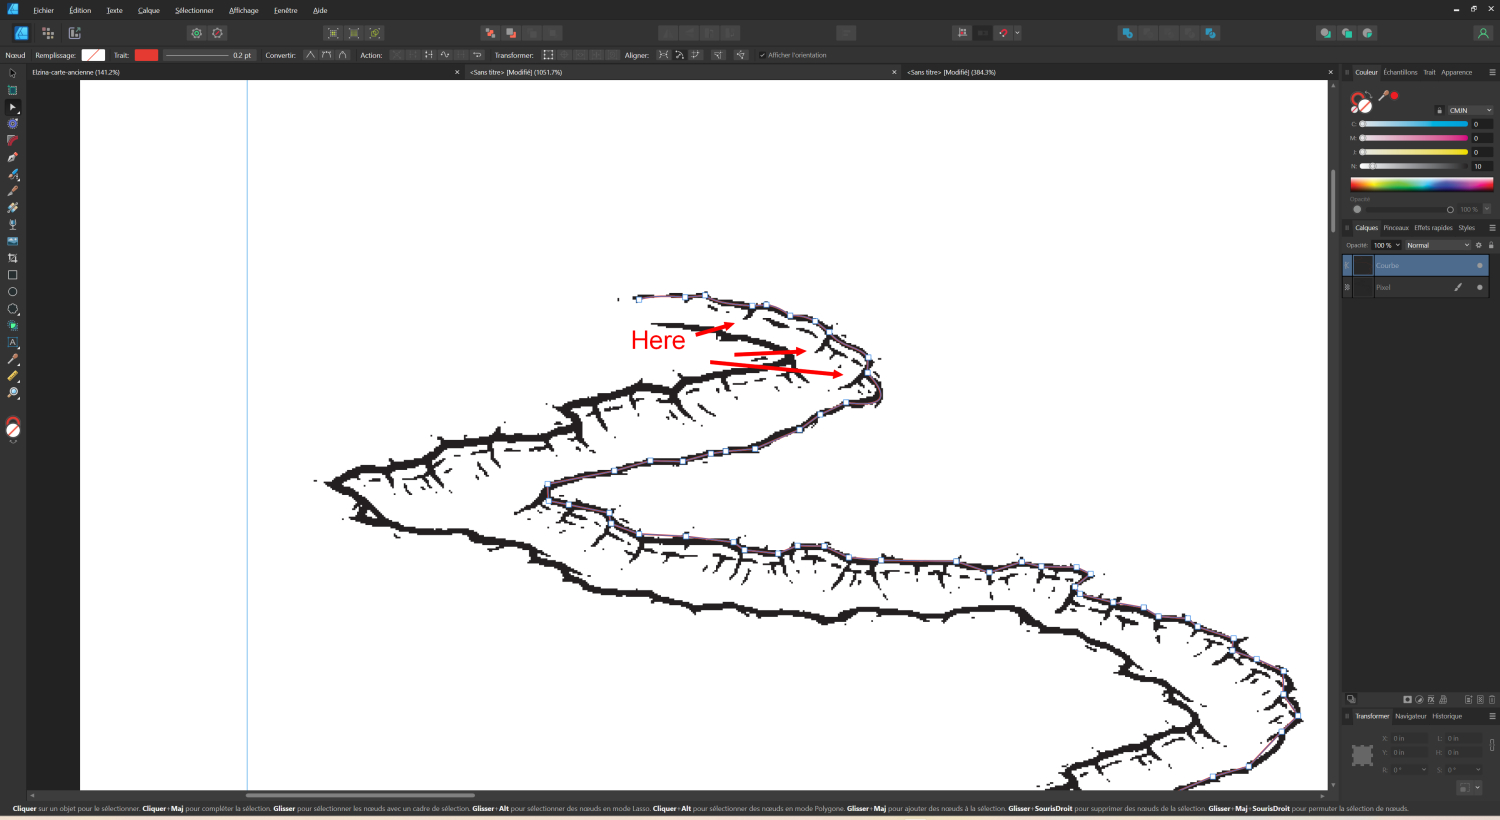The image size is (1500, 820).
Task: Select the Pencil tool
Action: click(12, 190)
